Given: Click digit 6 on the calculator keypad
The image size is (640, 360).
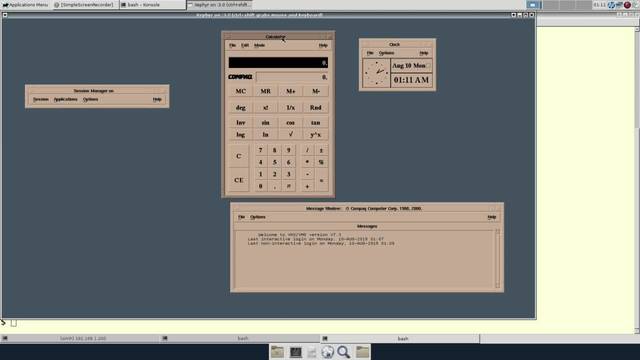Looking at the screenshot, I should 288,162.
